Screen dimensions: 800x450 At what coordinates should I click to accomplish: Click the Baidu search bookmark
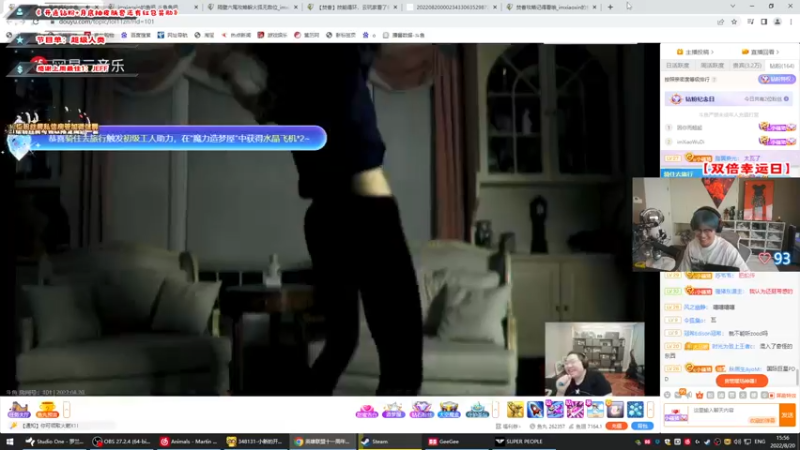coord(136,35)
